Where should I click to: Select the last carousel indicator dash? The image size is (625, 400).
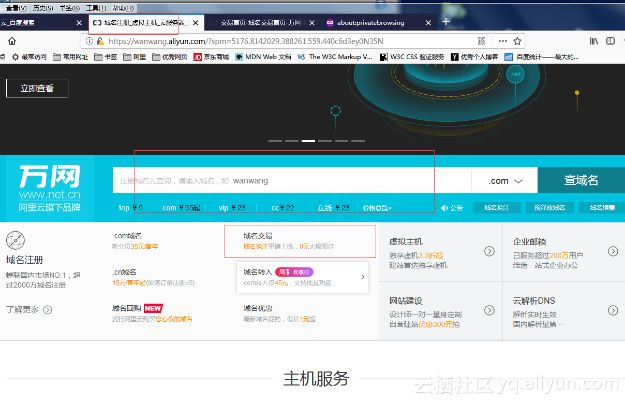[x=358, y=141]
